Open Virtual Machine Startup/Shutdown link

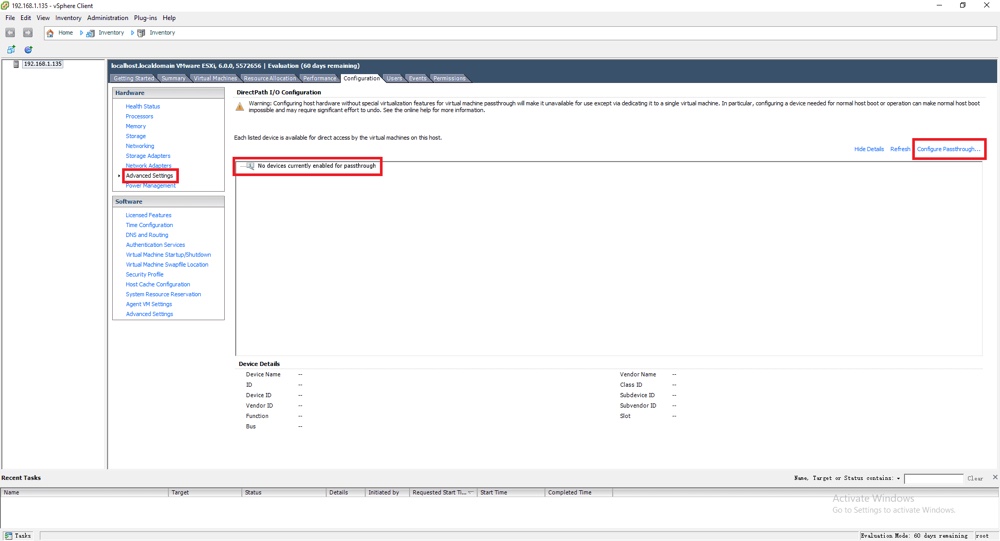168,255
